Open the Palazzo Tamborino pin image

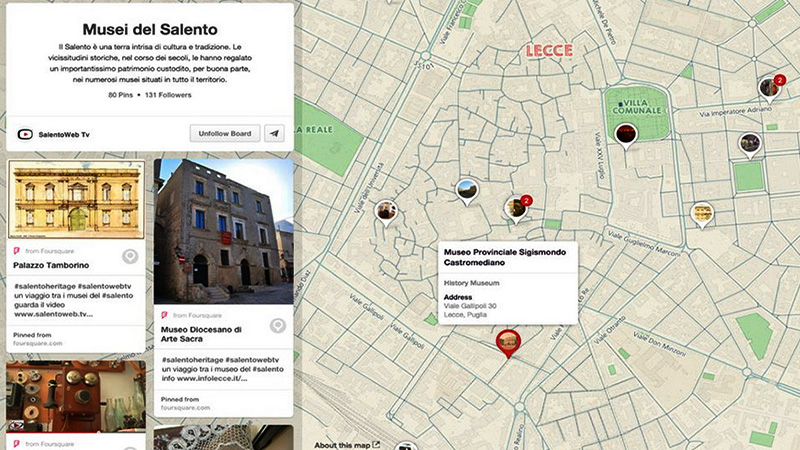pos(76,199)
